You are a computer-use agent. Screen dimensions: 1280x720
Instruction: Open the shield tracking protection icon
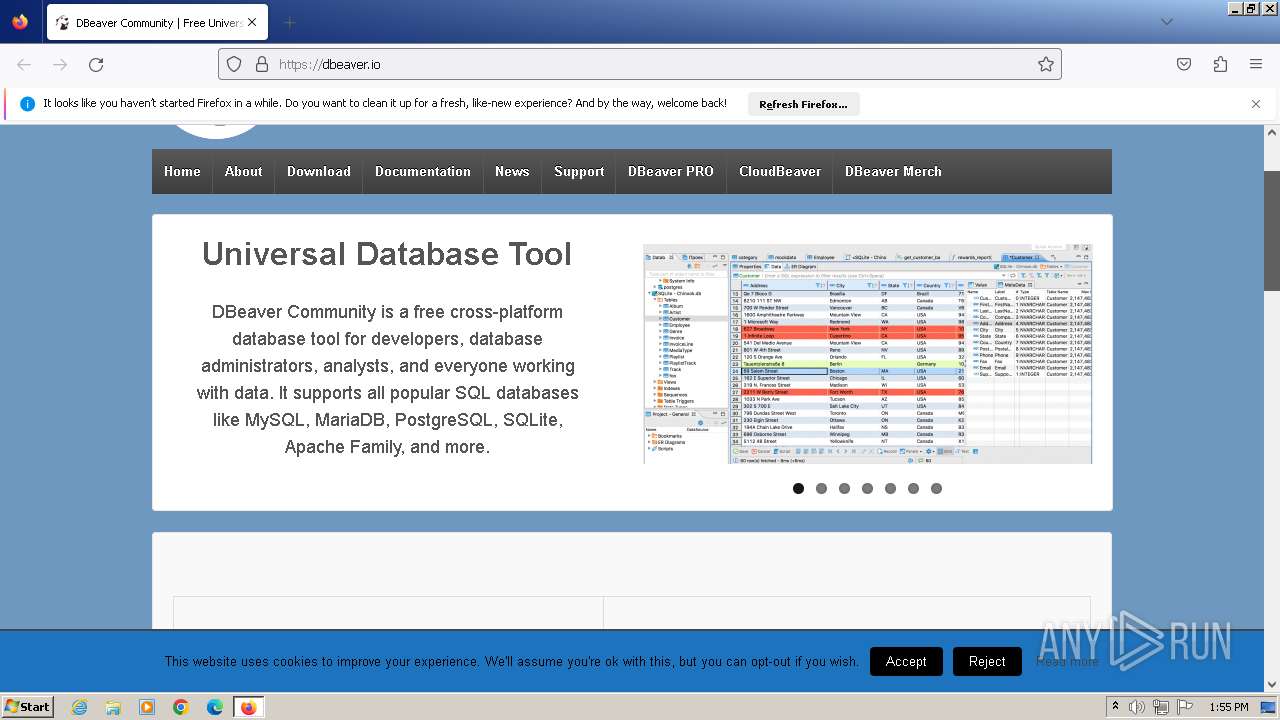point(234,64)
